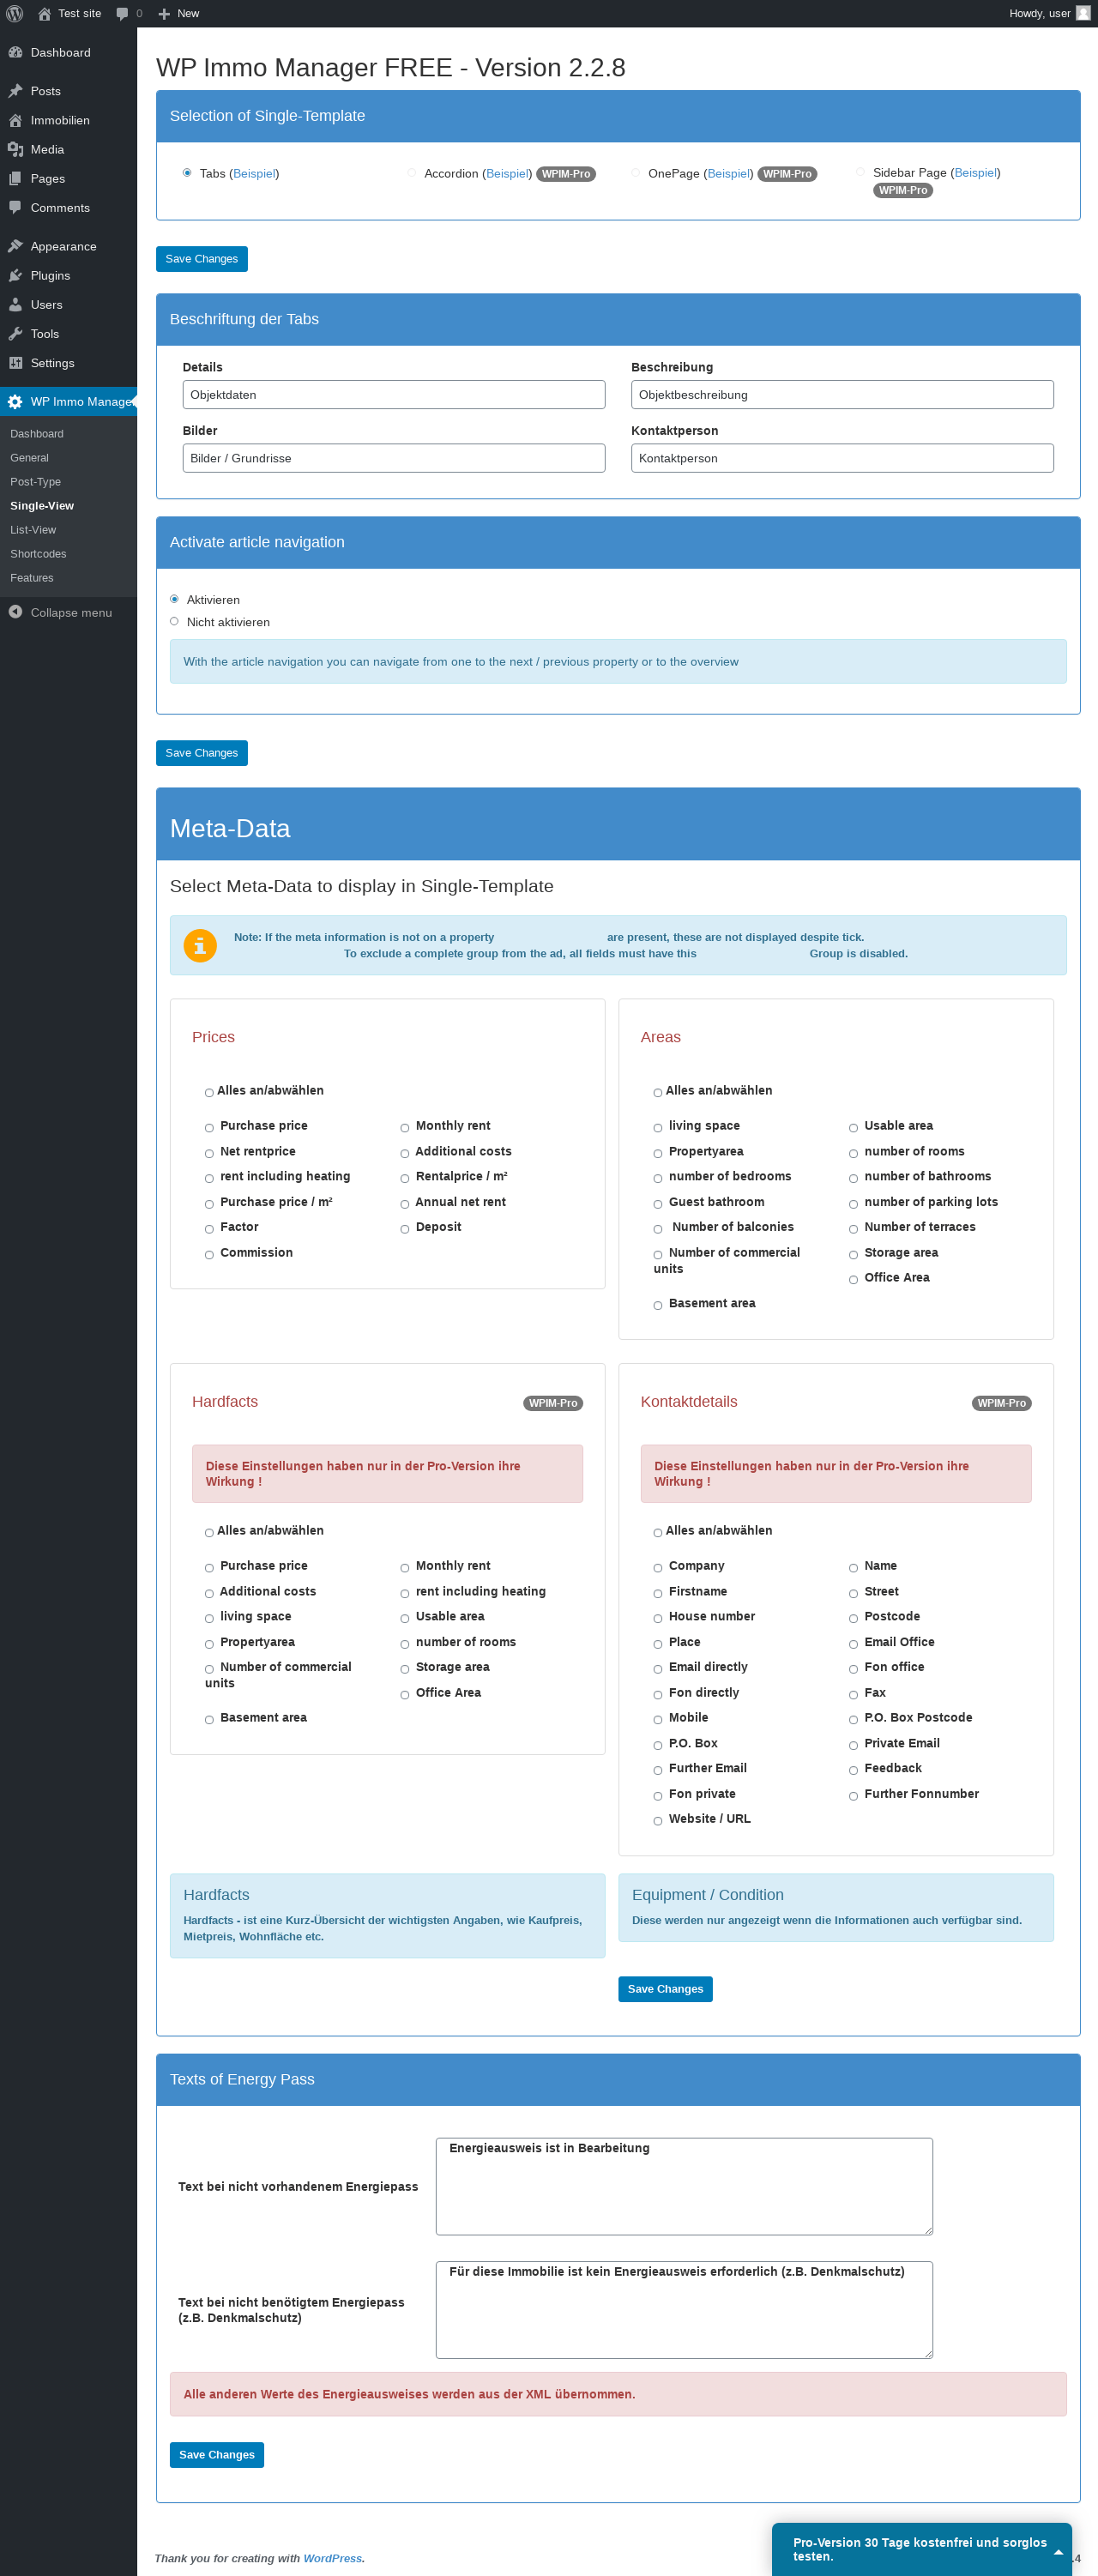Open the Appearance menu in the sidebar
The height and width of the screenshot is (2576, 1098).
tap(63, 246)
